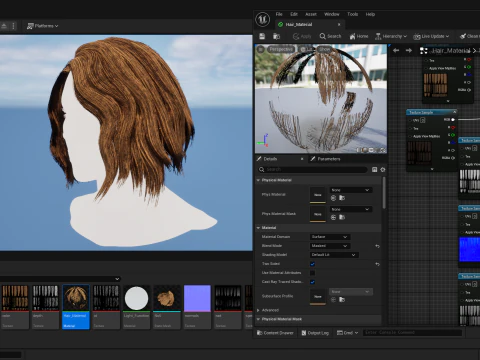This screenshot has height=360, width=480.
Task: Browse to Phys Material in Content Browser
Action: [342, 198]
